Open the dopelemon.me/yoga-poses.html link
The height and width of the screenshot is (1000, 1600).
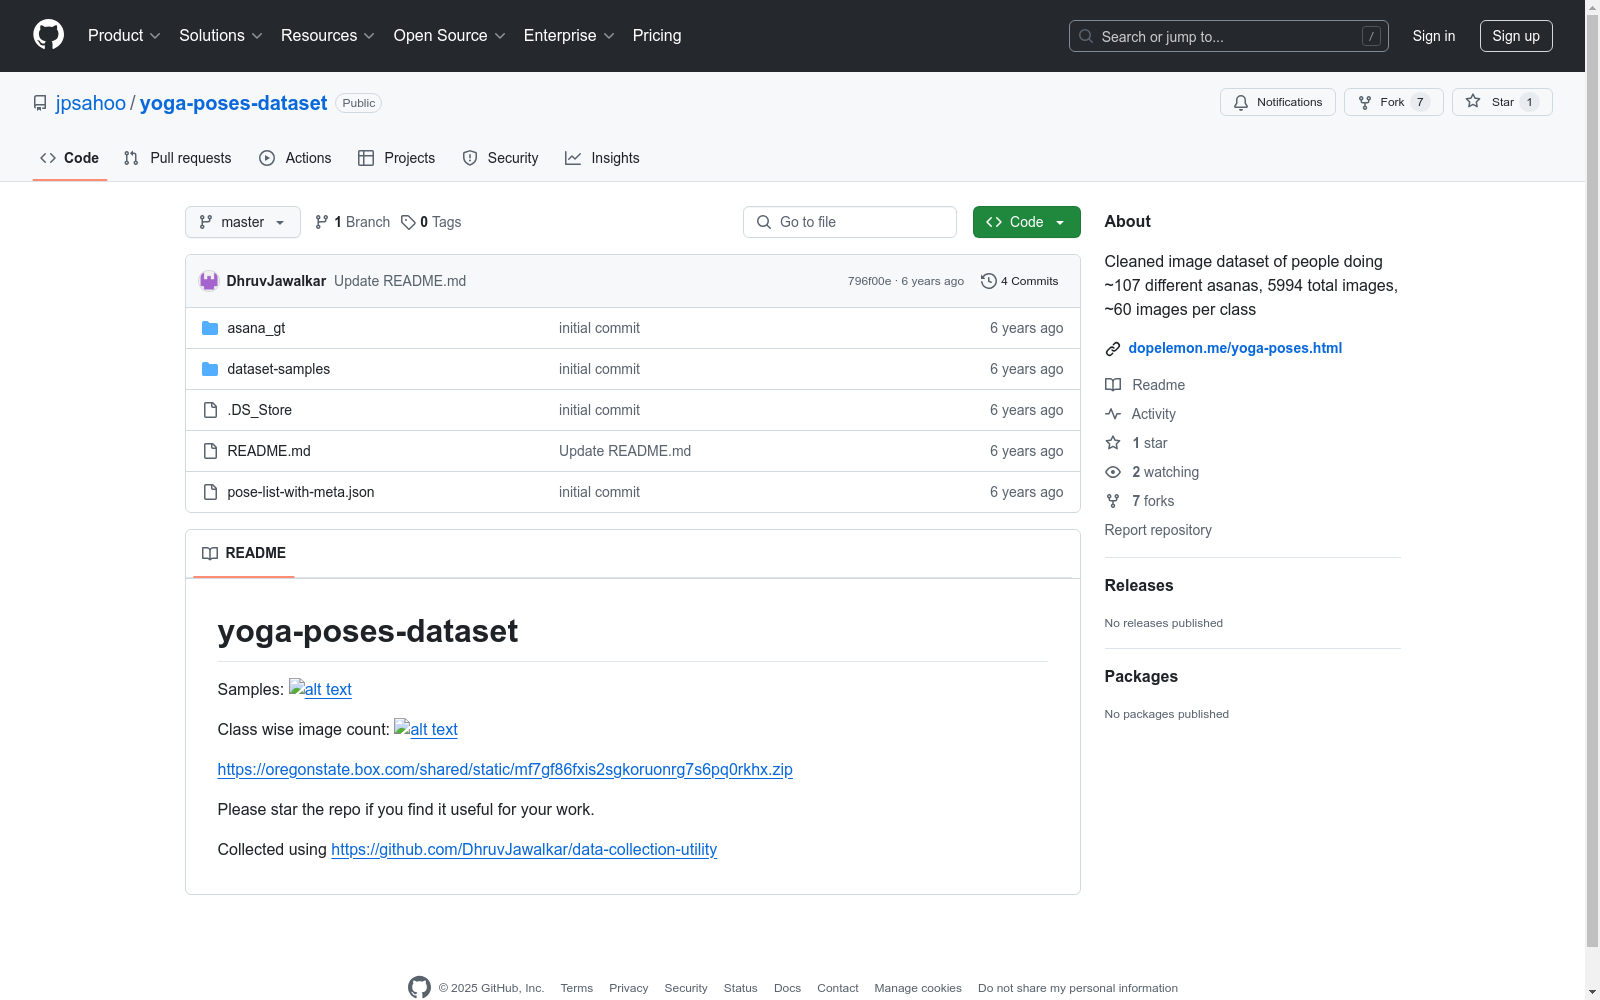click(1235, 348)
